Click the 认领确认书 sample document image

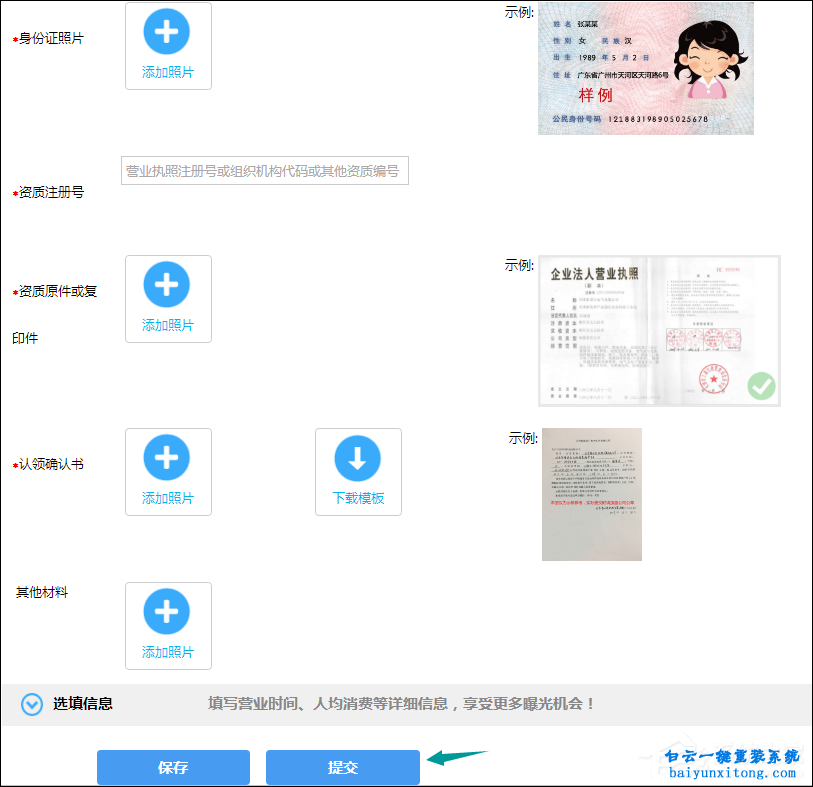[x=592, y=494]
